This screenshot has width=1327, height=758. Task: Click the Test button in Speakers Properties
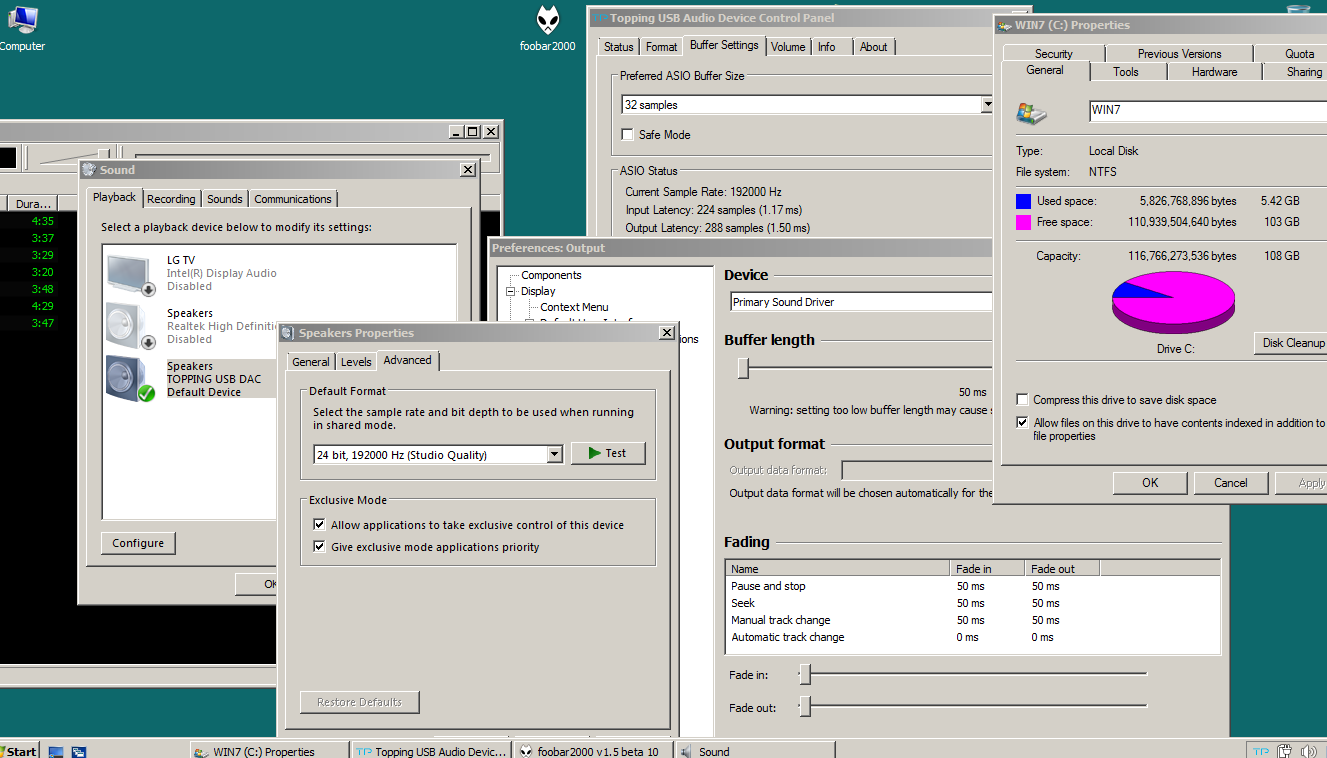608,453
